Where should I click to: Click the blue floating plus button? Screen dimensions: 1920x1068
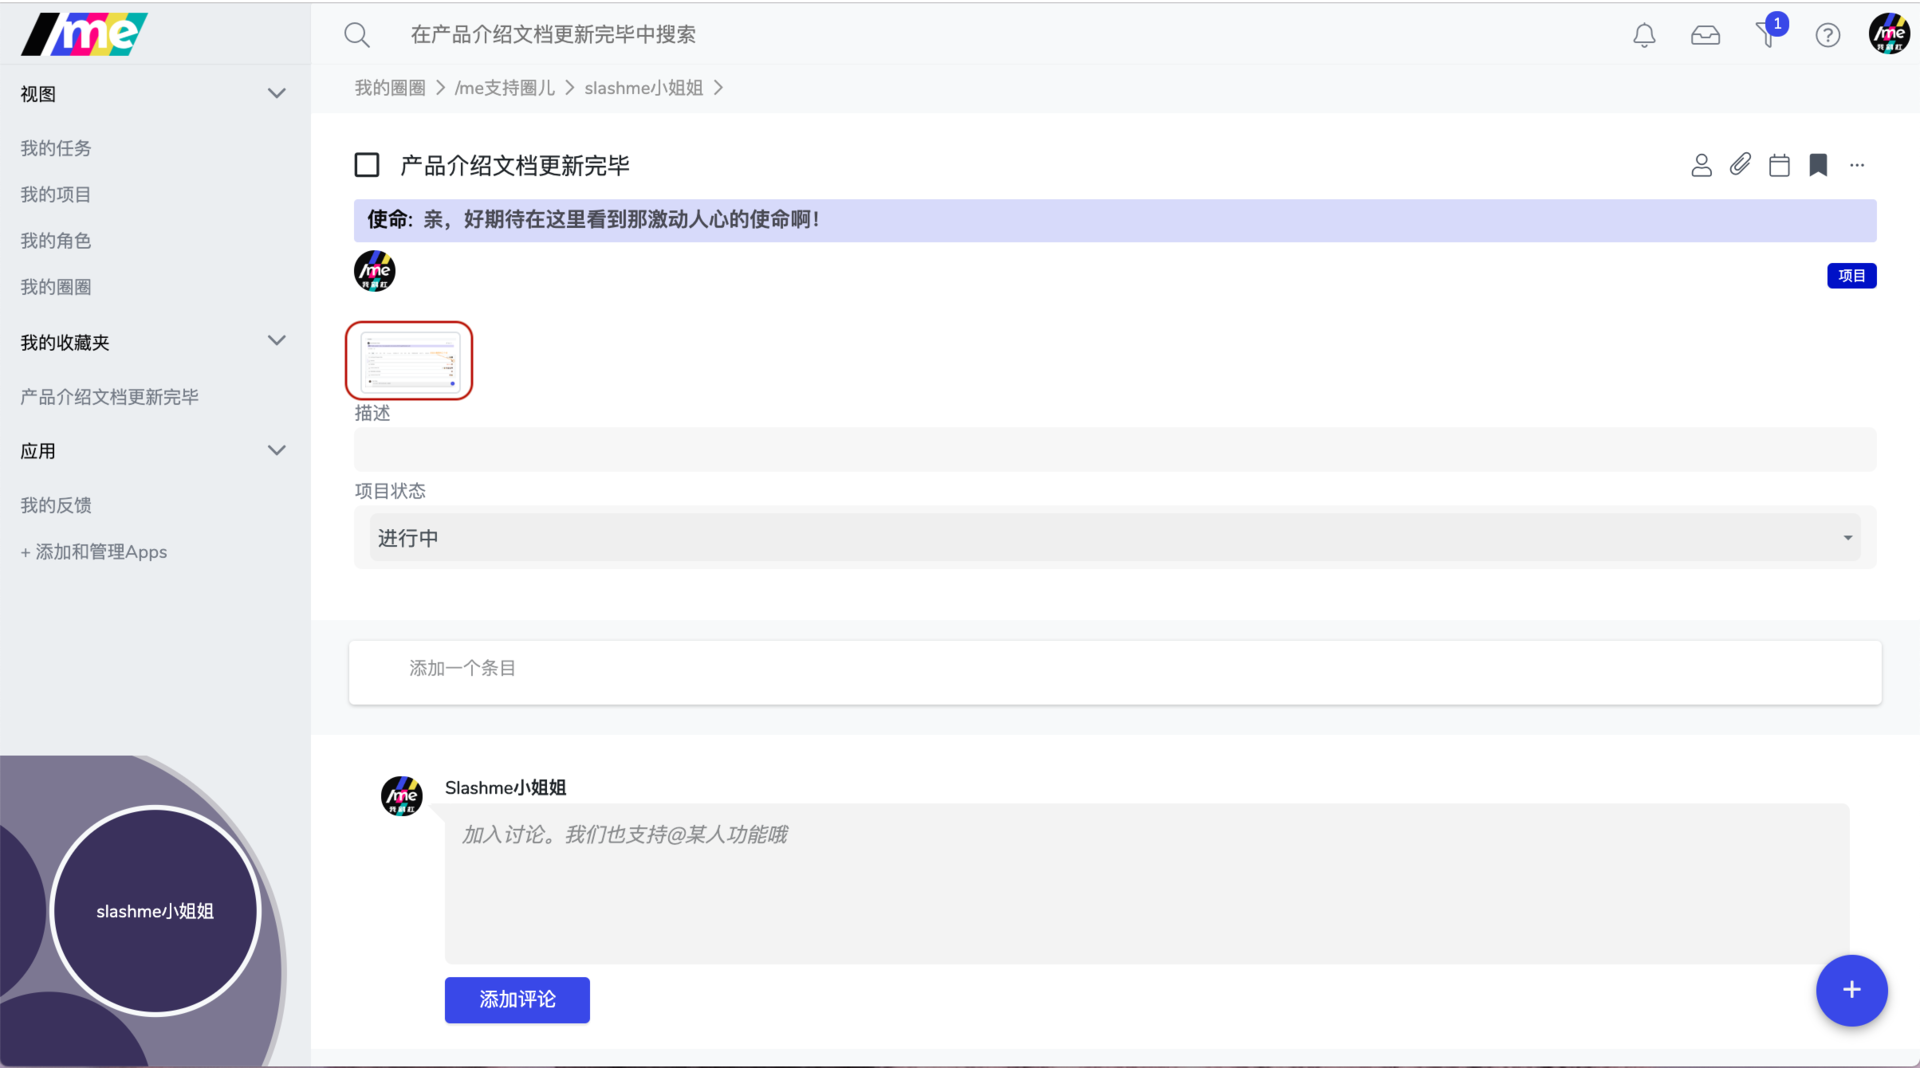(x=1852, y=990)
